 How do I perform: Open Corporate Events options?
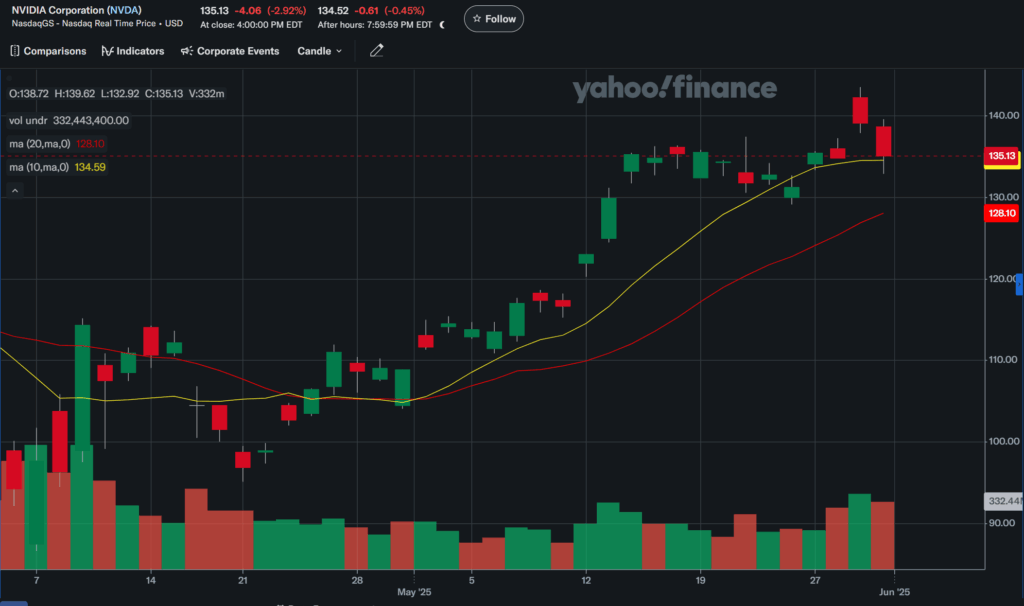coord(230,51)
